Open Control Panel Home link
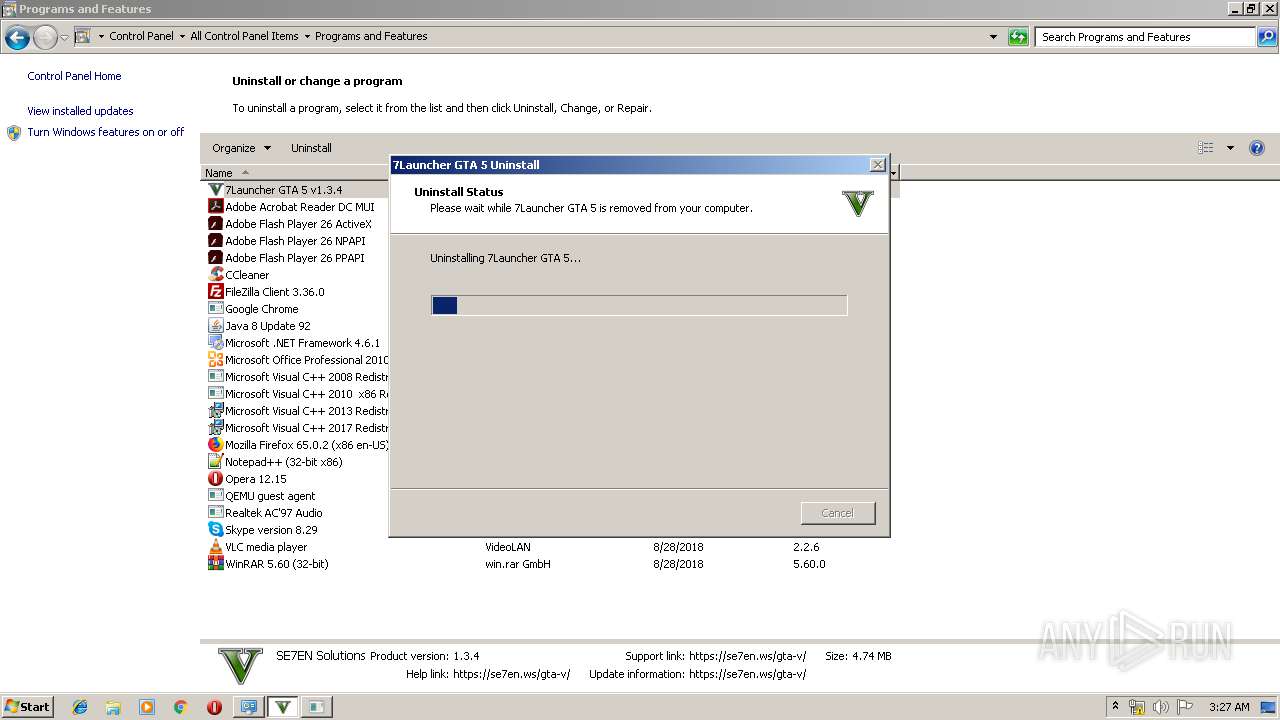The image size is (1280, 720). (x=74, y=76)
